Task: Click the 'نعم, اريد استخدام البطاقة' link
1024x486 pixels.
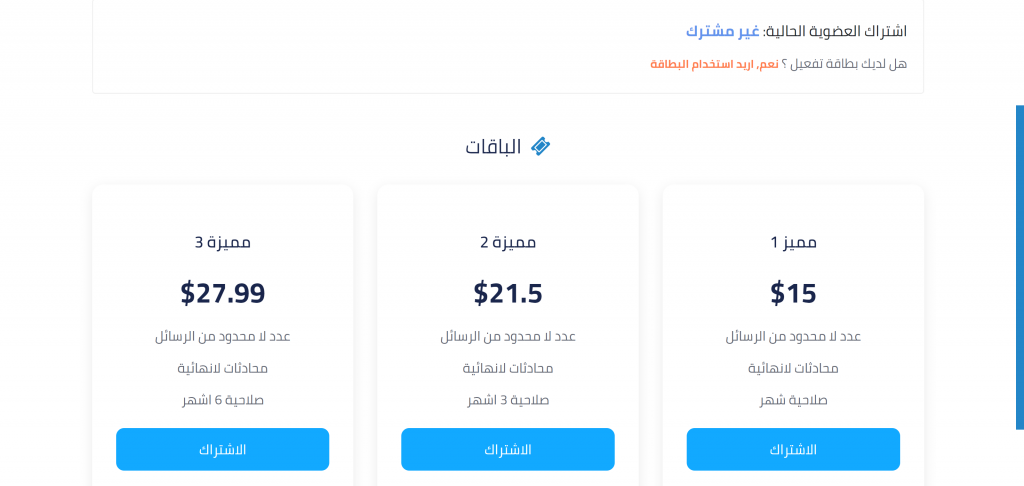Action: click(x=714, y=64)
